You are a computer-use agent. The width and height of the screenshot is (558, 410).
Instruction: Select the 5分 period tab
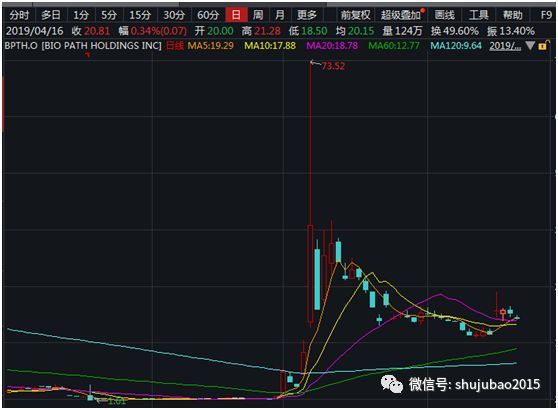(109, 15)
